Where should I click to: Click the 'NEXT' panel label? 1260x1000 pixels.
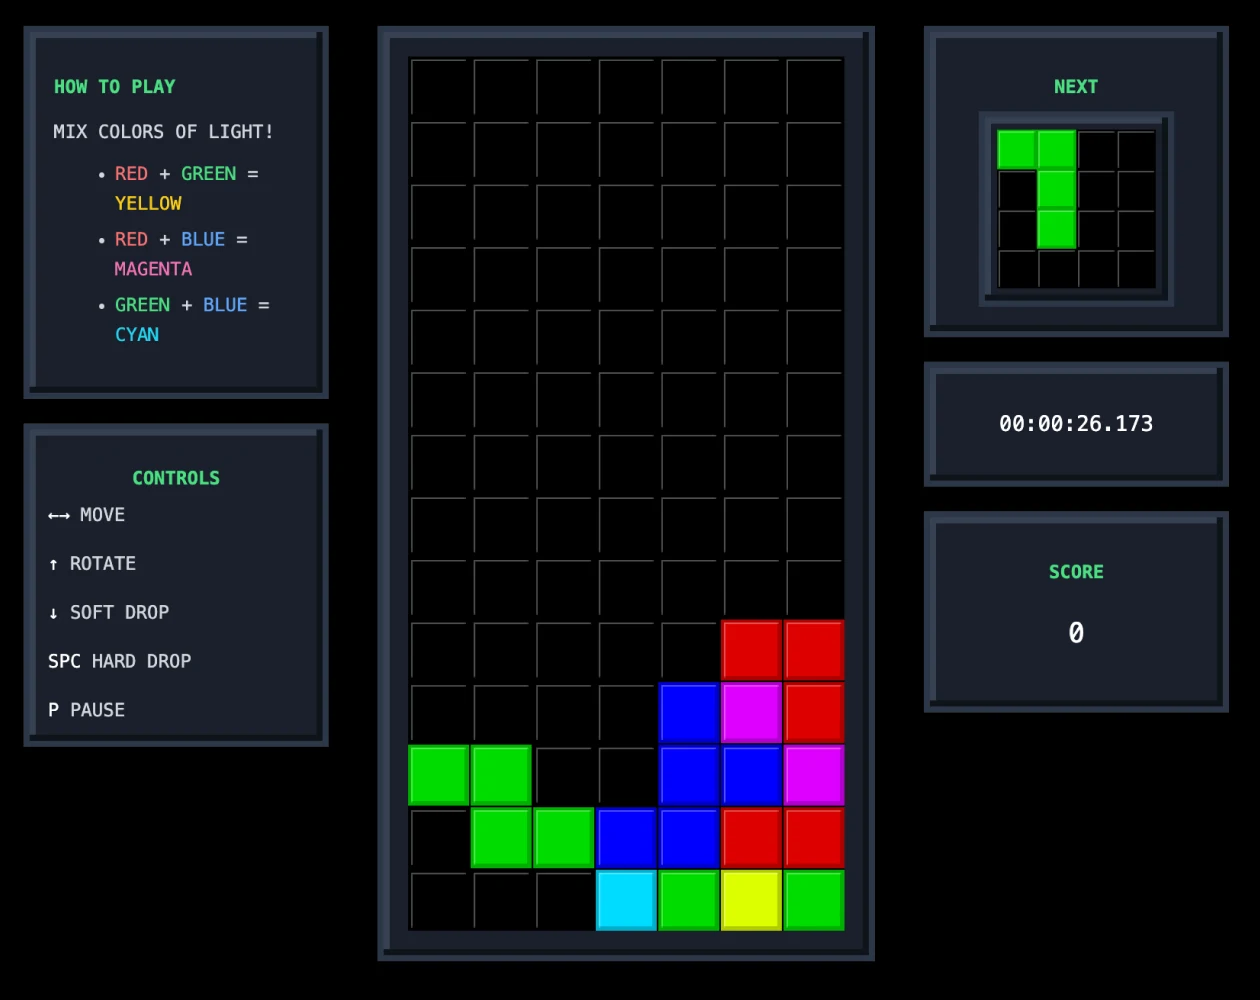click(x=1076, y=87)
